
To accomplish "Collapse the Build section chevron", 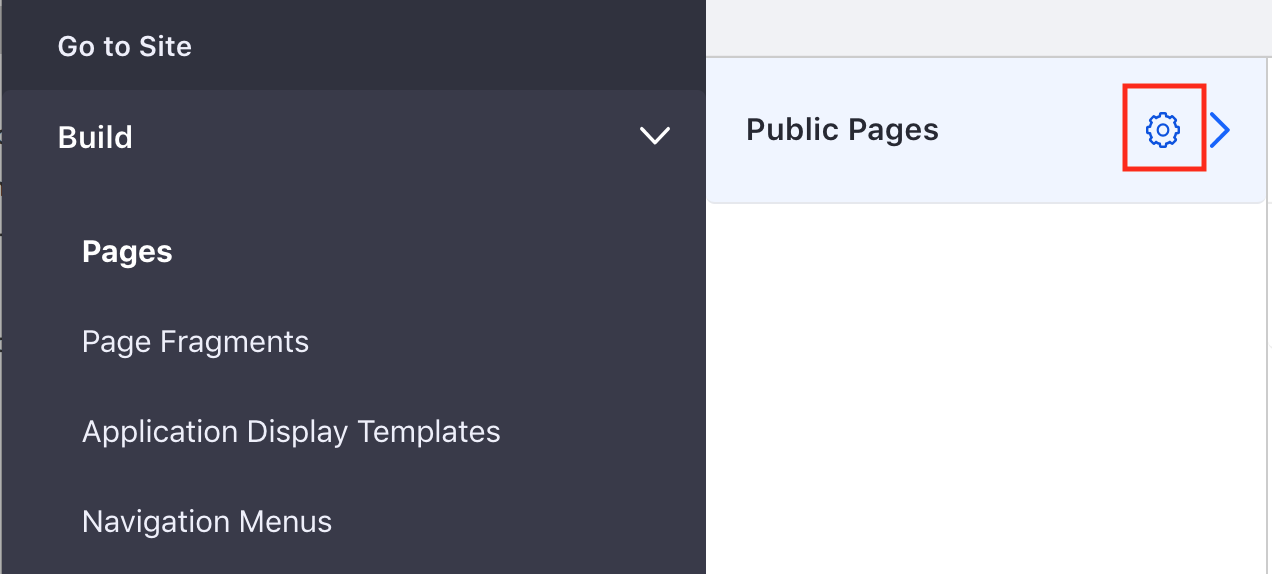I will click(x=655, y=136).
